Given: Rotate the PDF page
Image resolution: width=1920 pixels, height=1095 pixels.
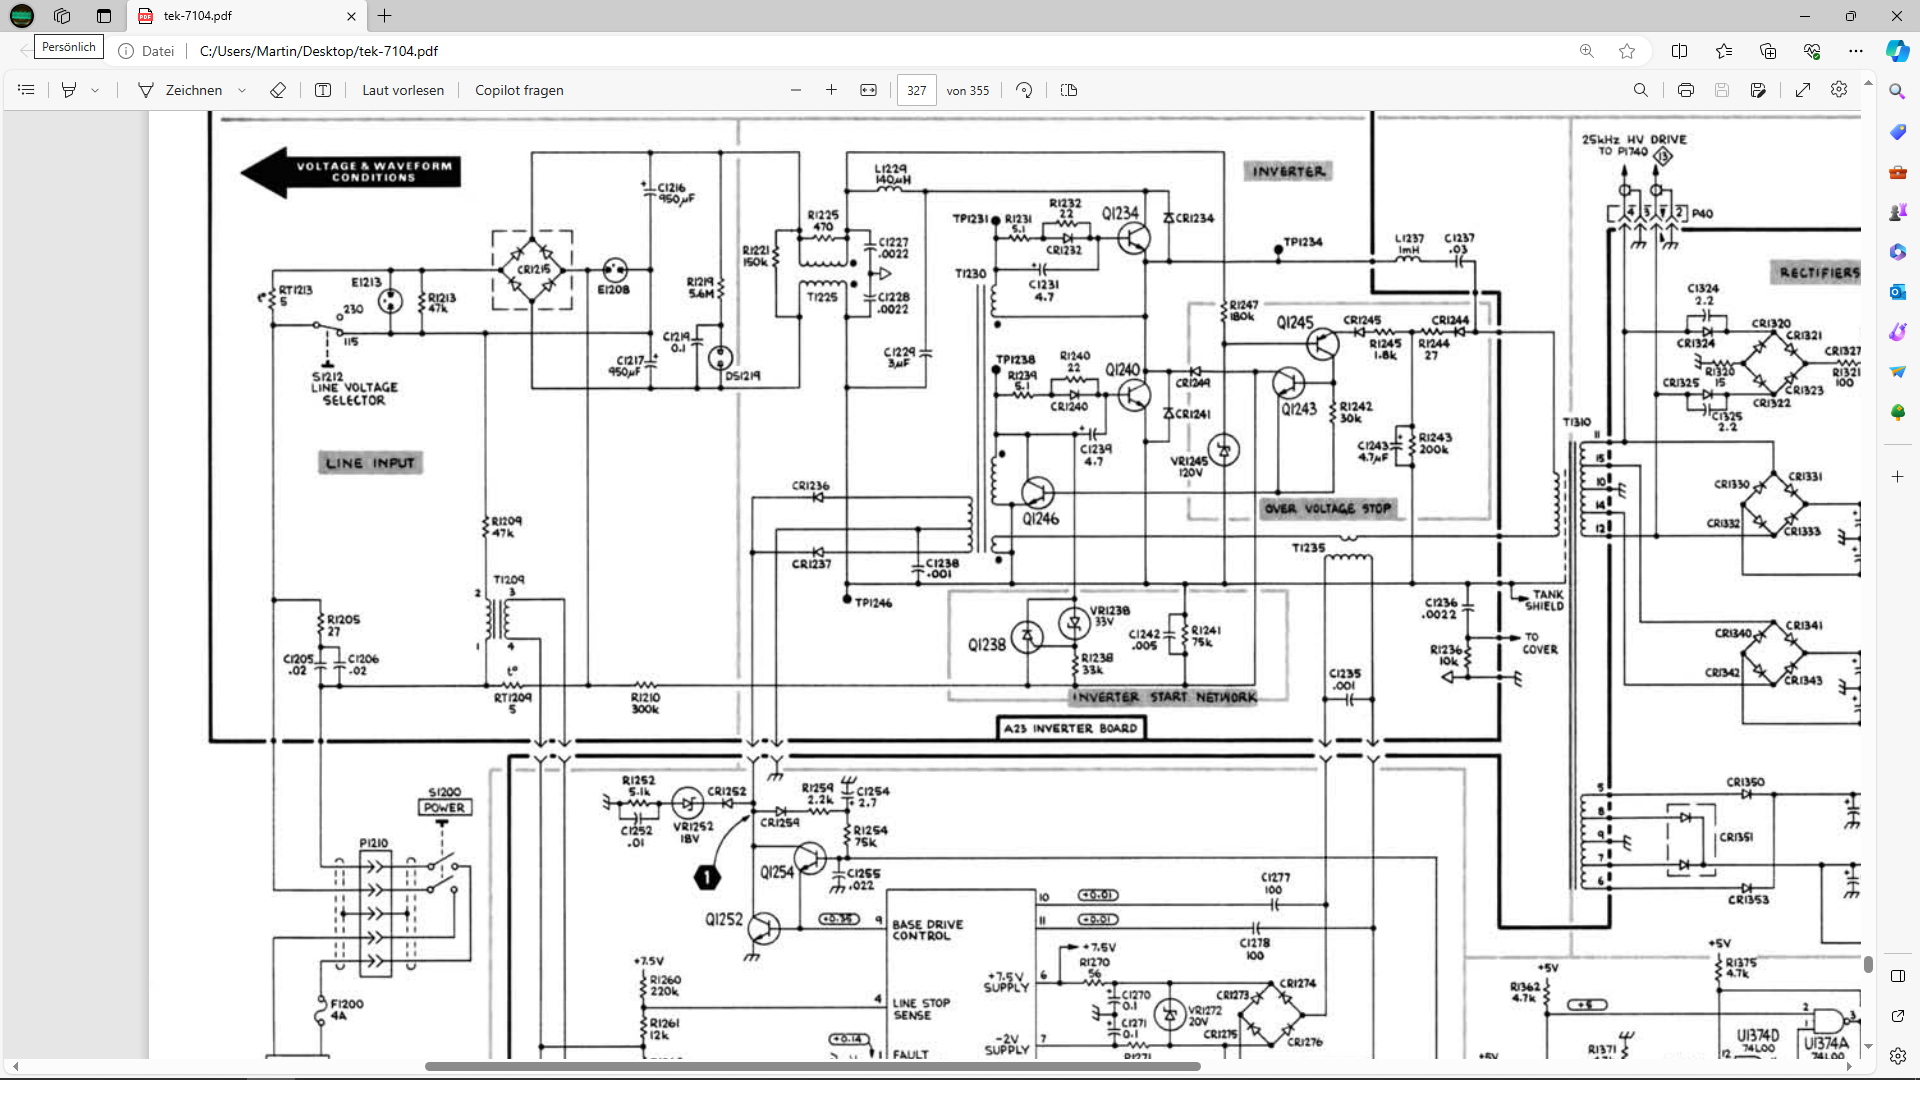Looking at the screenshot, I should [x=1024, y=90].
